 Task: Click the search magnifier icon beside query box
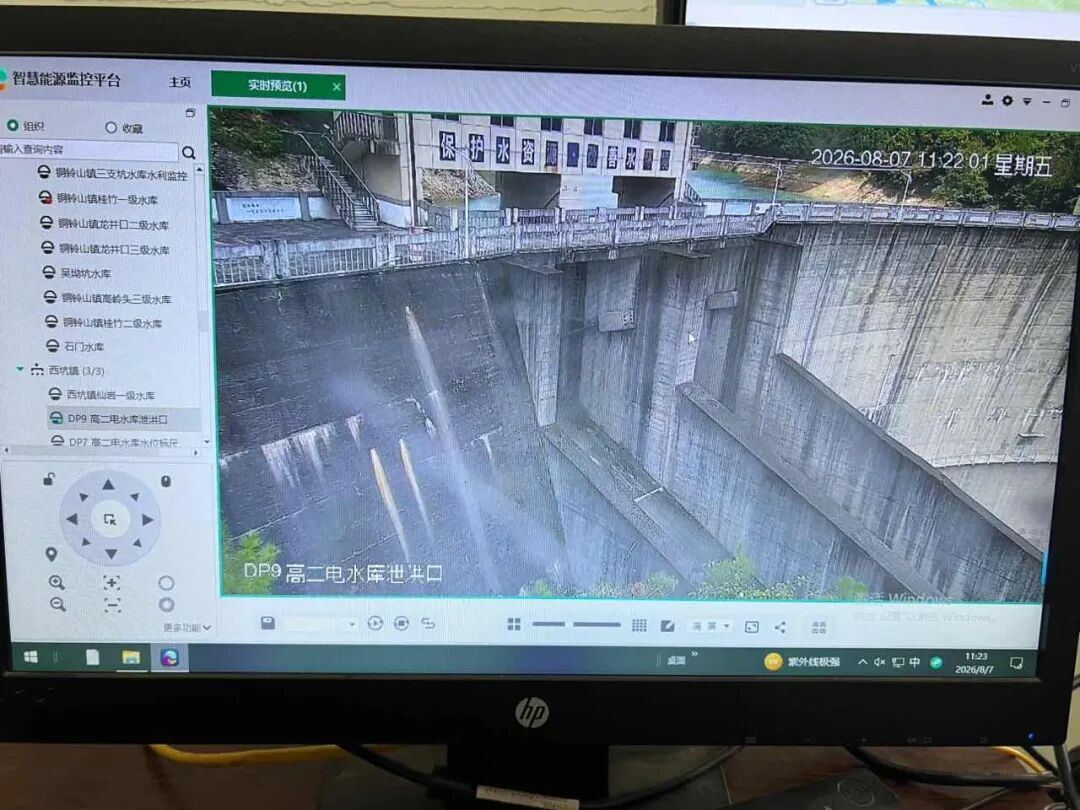(189, 153)
